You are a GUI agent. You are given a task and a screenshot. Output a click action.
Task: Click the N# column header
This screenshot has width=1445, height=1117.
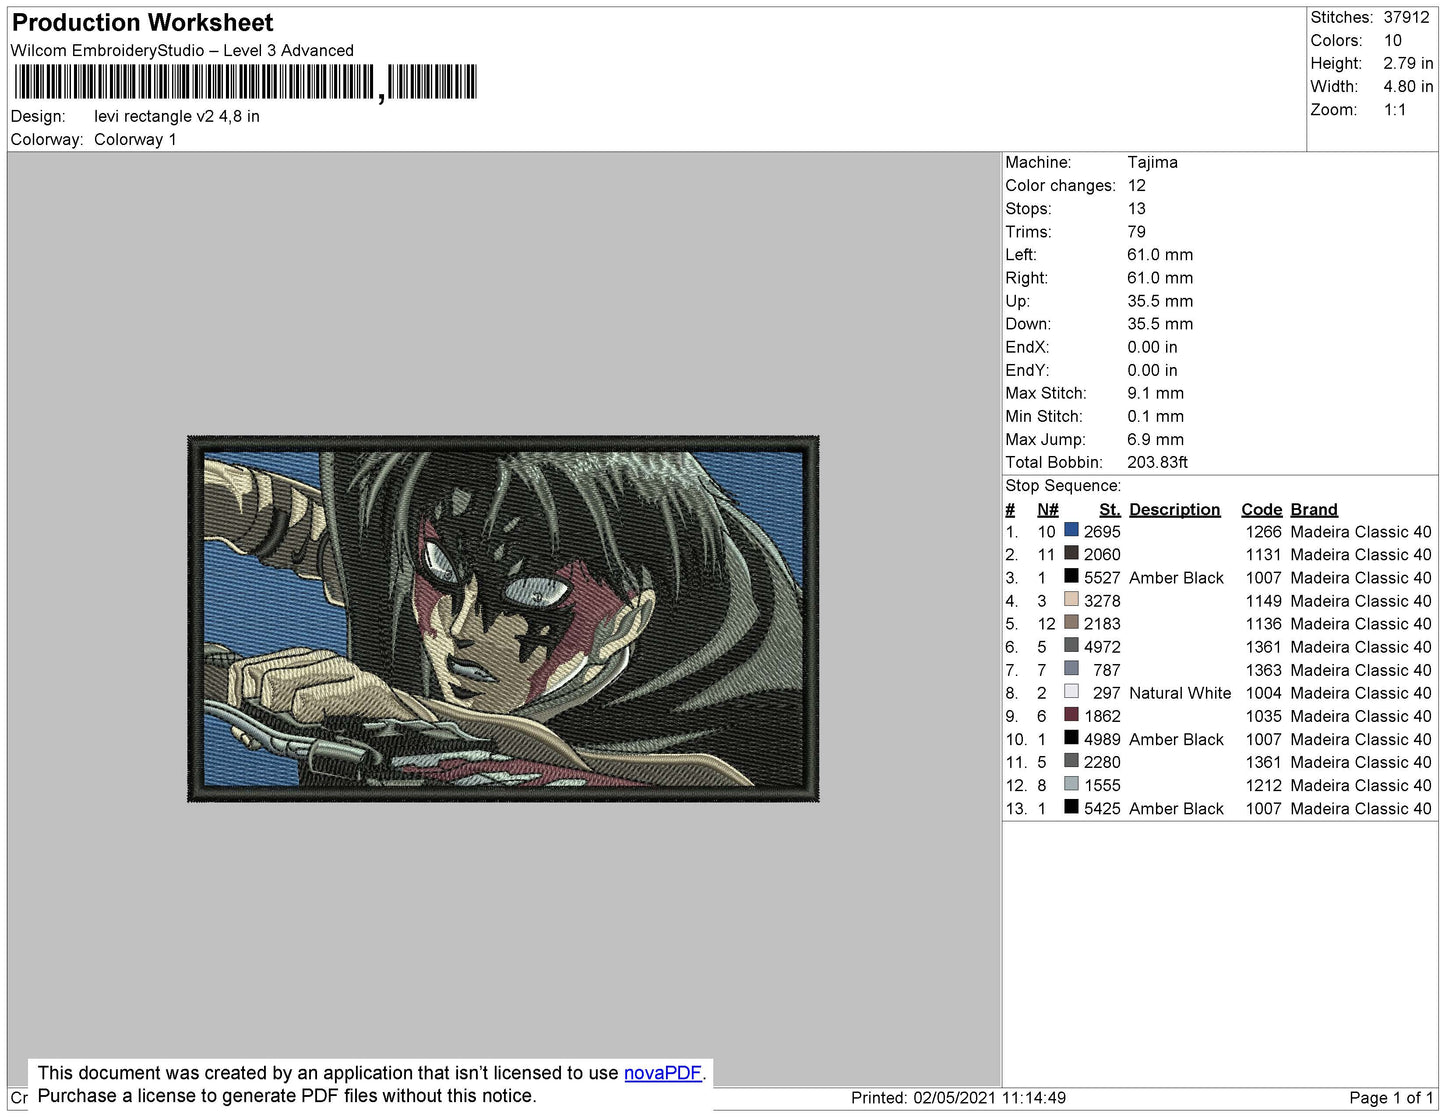tap(1047, 509)
